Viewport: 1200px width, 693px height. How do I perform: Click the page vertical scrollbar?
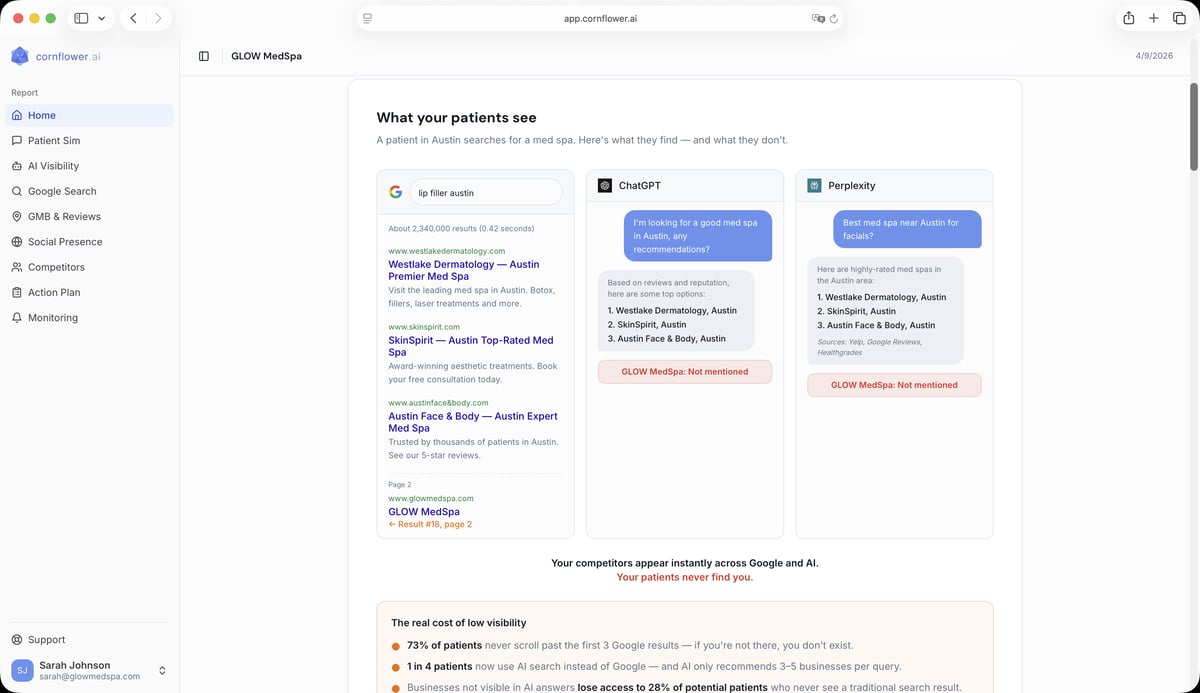pos(1193,127)
